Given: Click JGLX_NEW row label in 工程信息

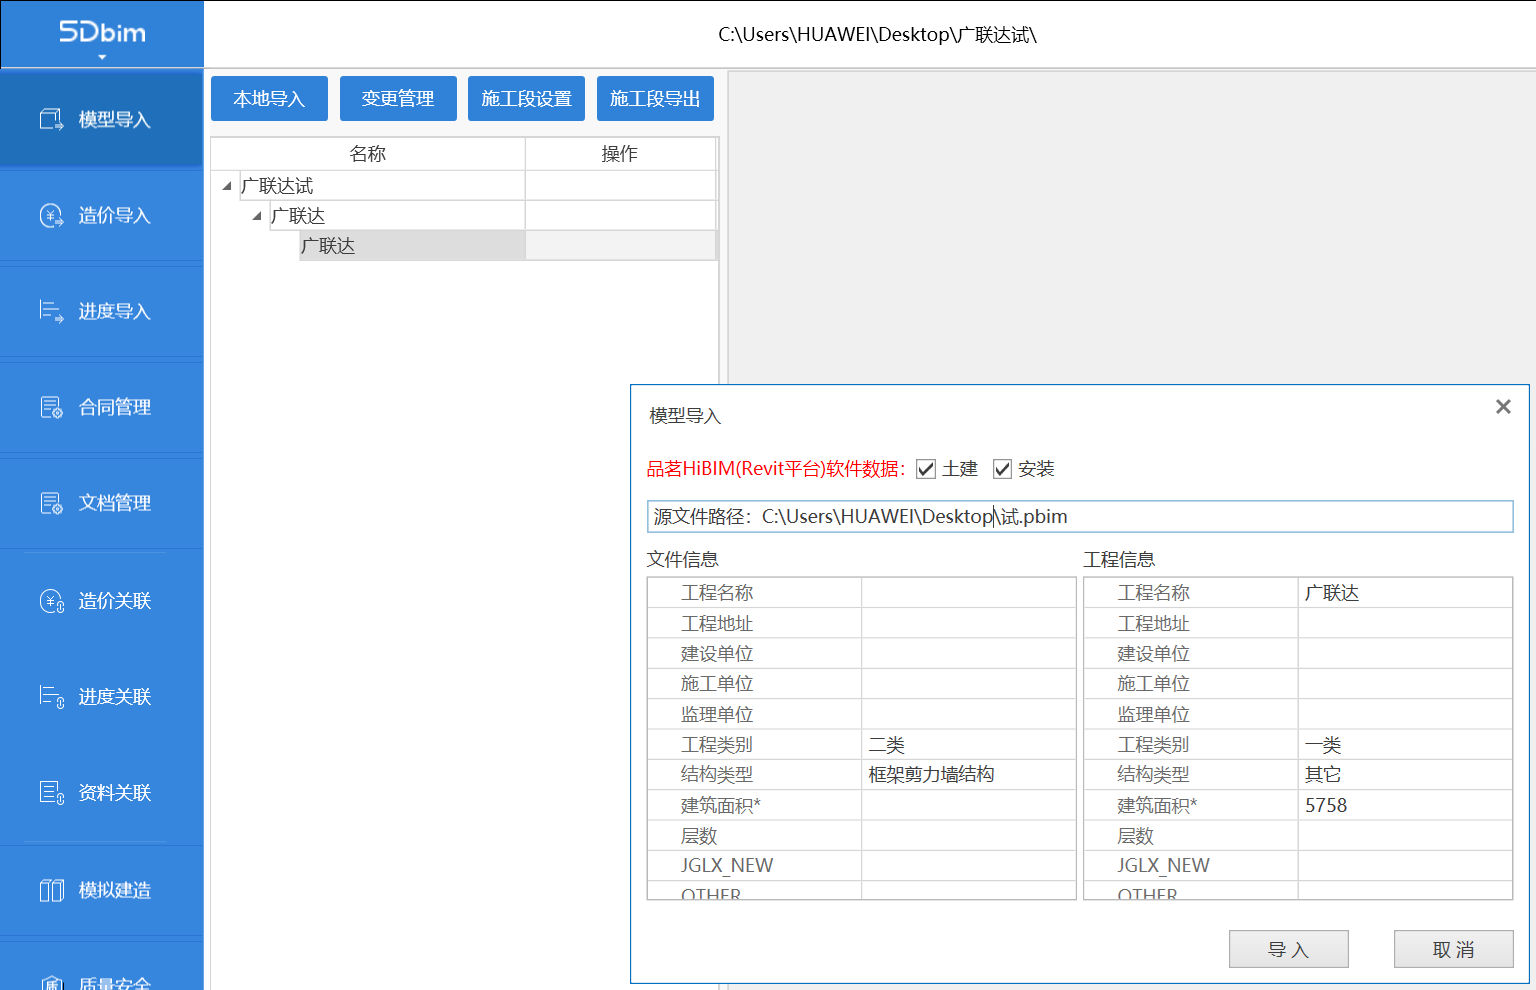Looking at the screenshot, I should pos(1163,866).
